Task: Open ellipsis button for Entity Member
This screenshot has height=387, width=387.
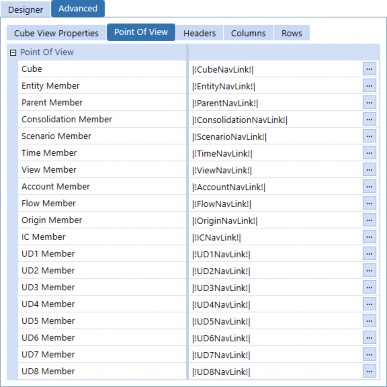Action: tap(369, 86)
